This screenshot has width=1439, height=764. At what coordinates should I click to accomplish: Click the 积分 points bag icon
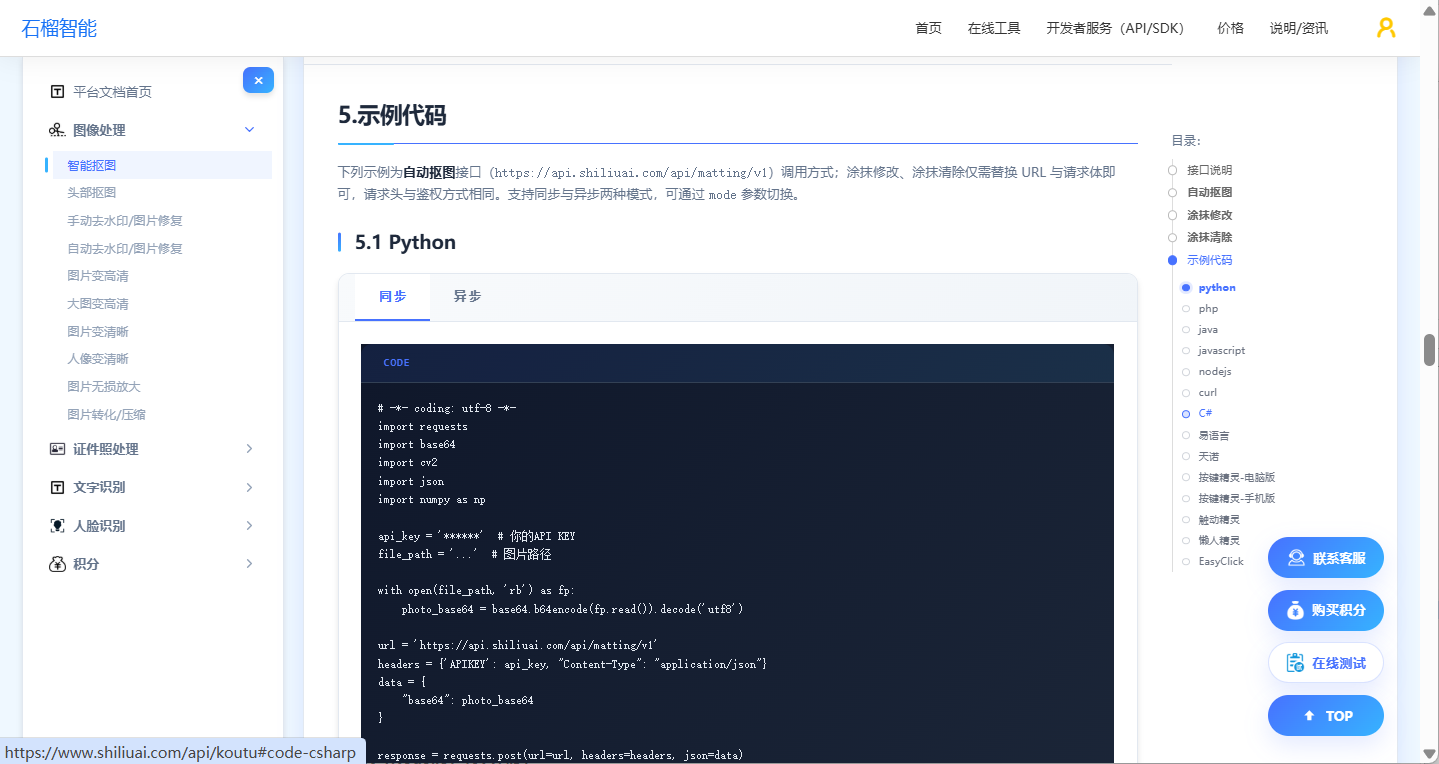point(57,564)
